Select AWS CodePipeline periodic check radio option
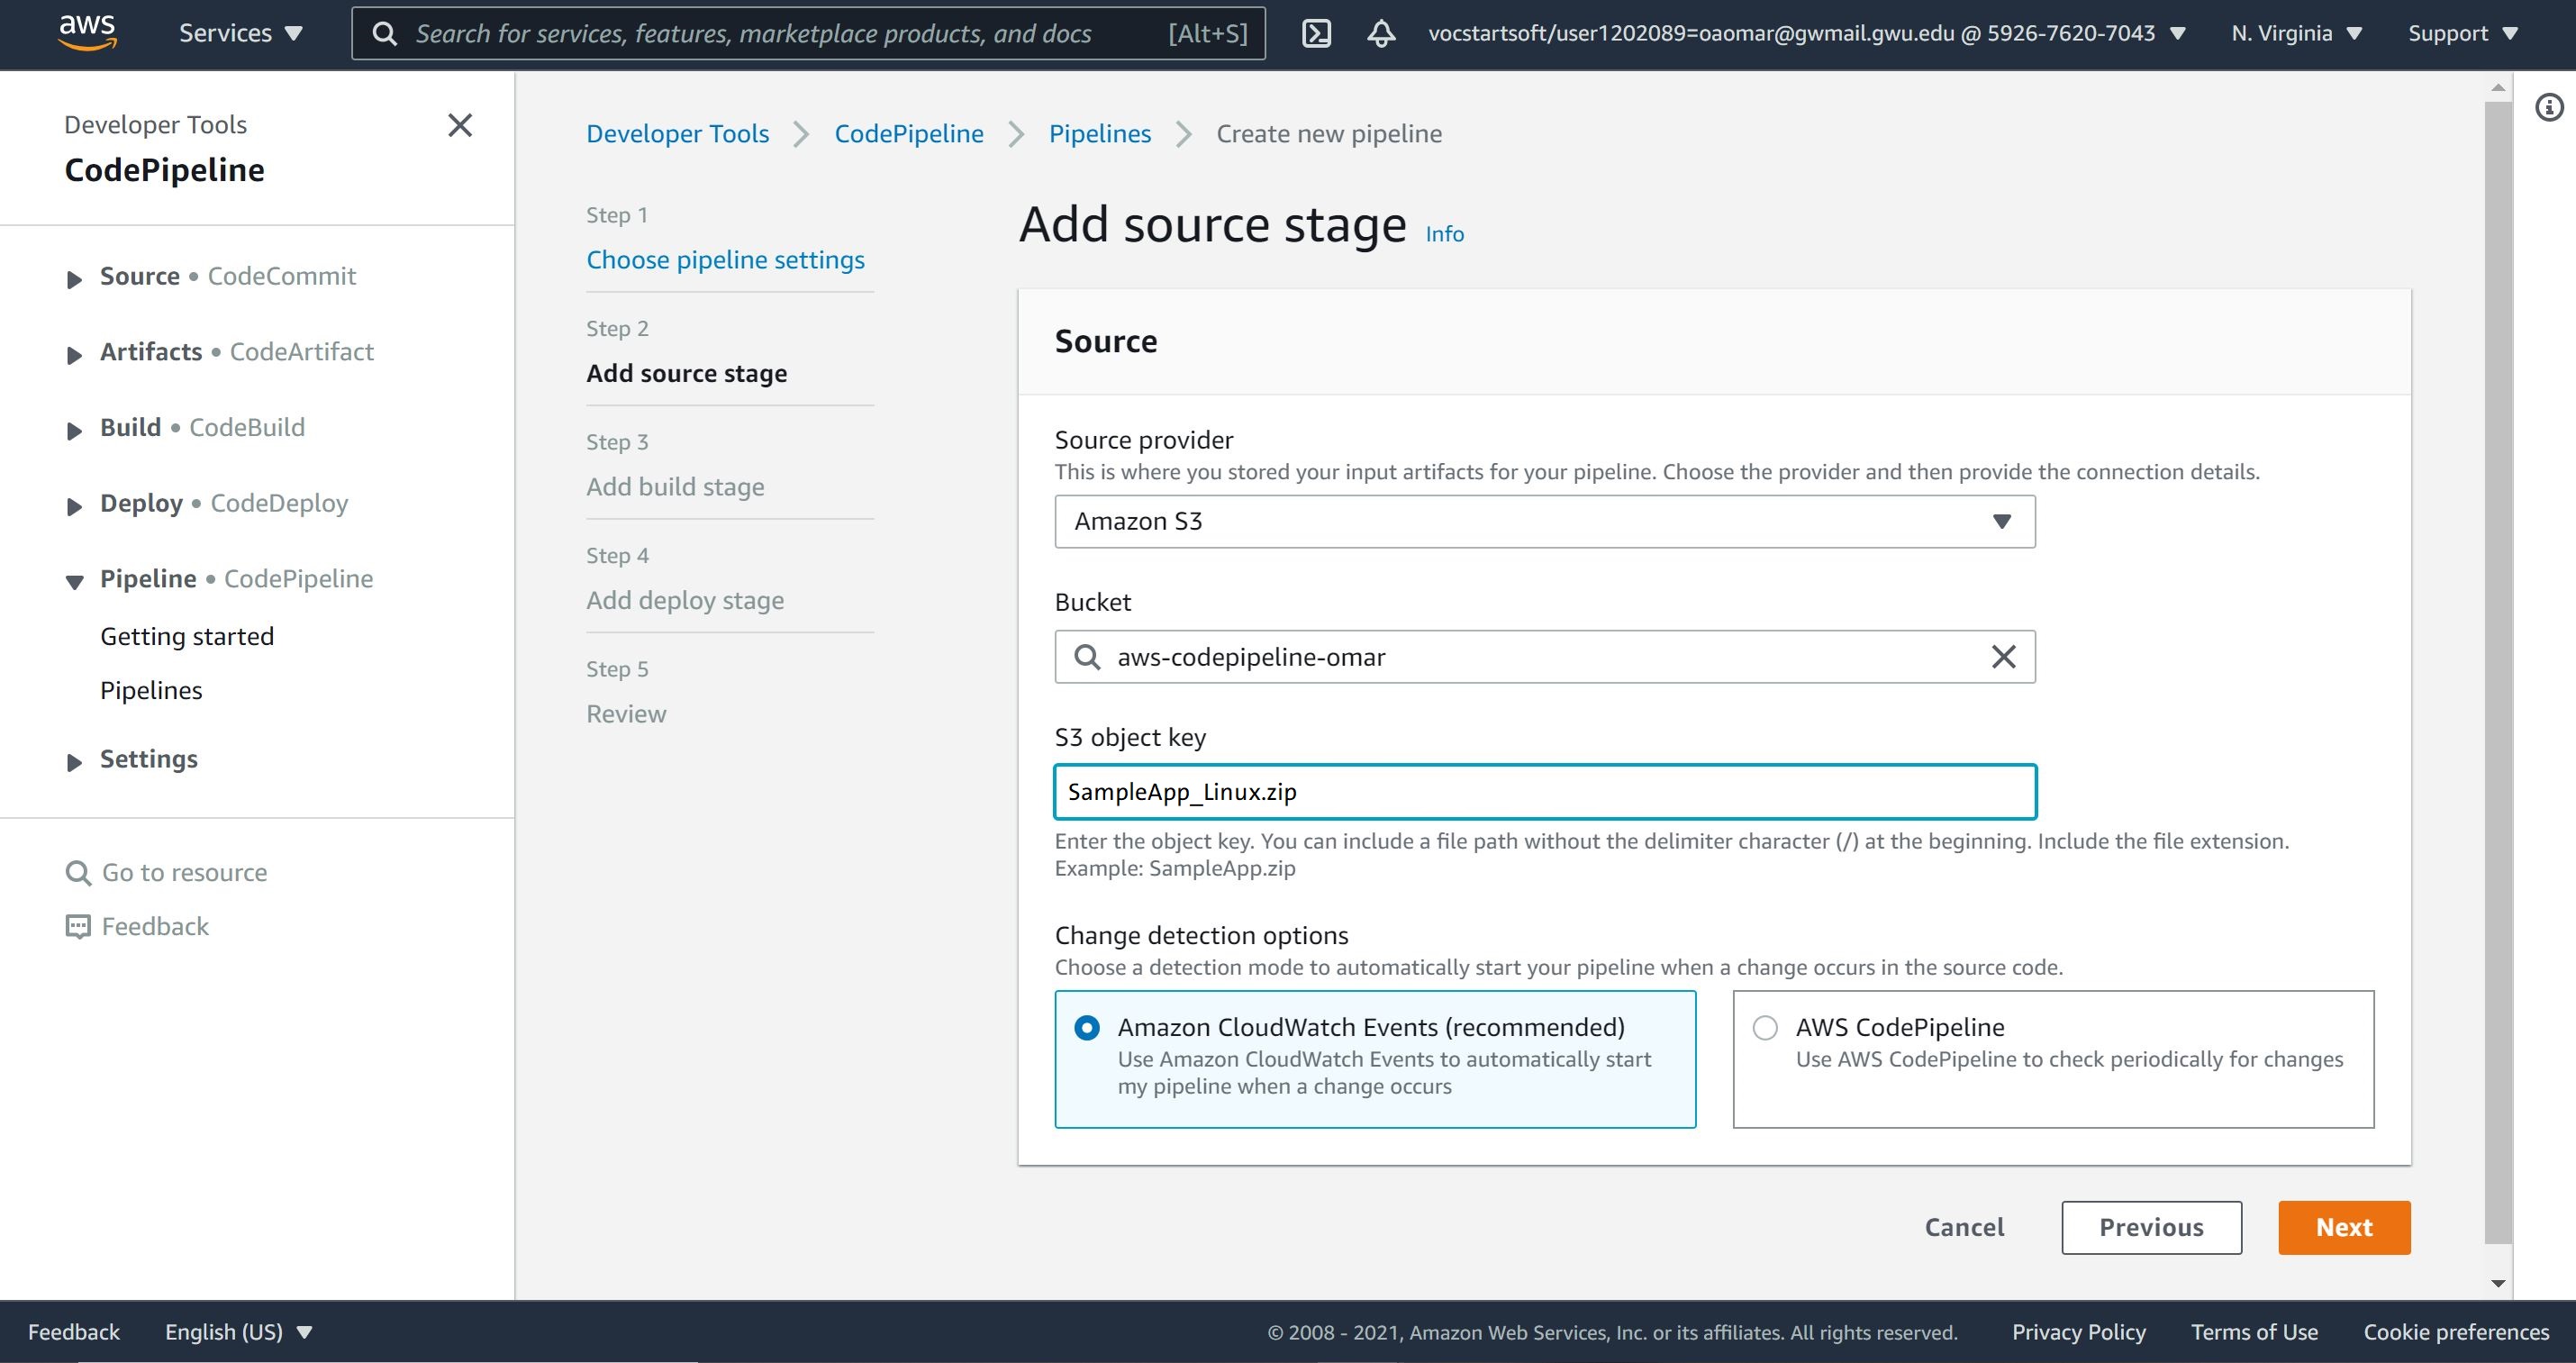 (x=1765, y=1028)
